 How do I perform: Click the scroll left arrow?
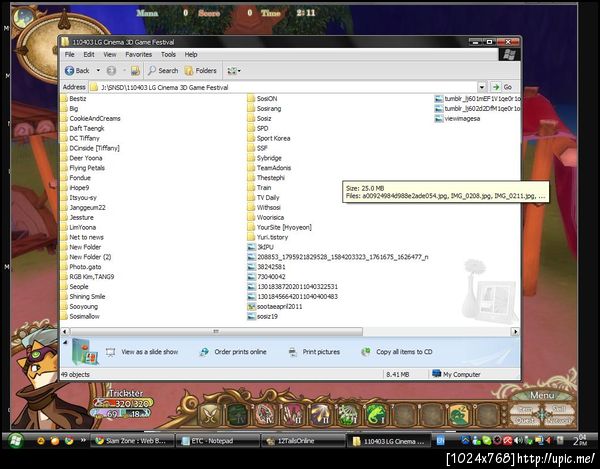click(64, 331)
